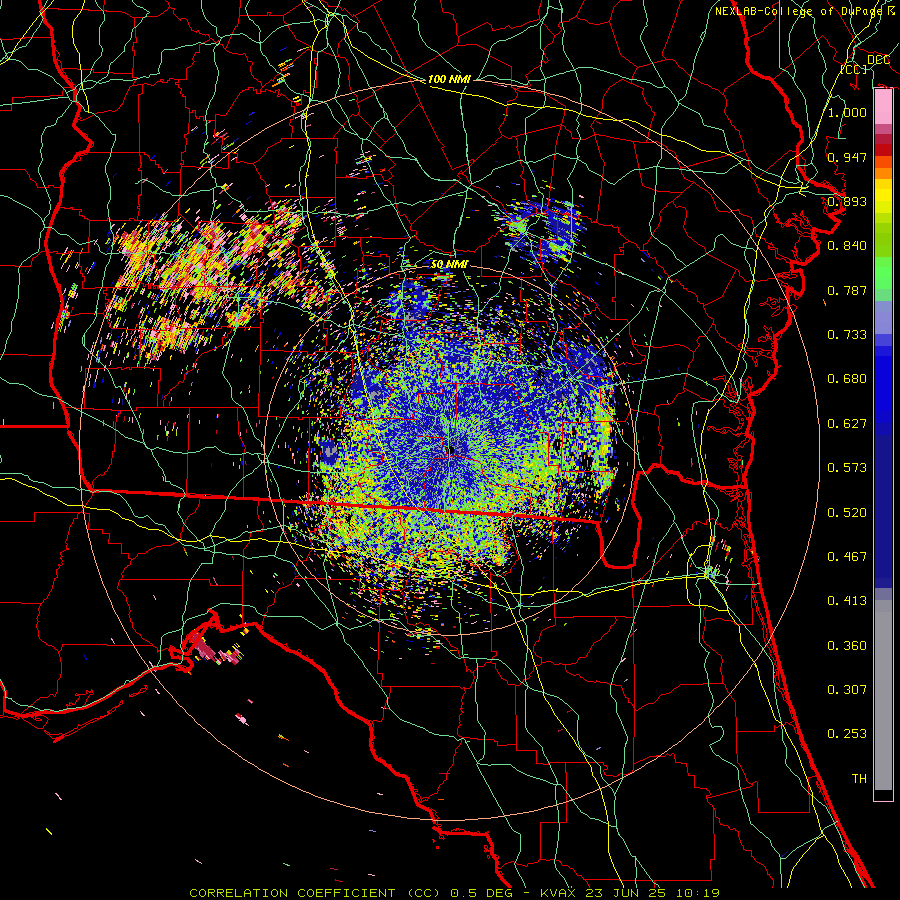Click the 23 JUN 25 date text
Screen dimensions: 900x900
[627, 893]
